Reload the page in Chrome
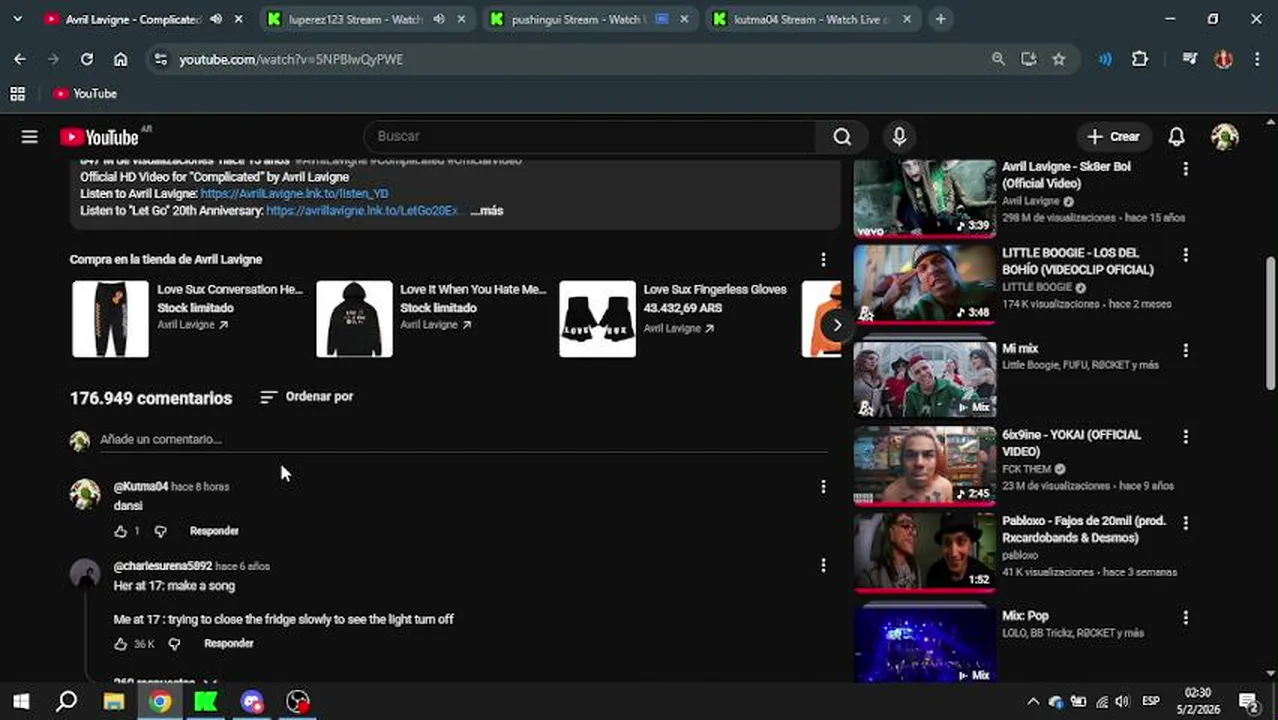The image size is (1278, 720). (87, 59)
